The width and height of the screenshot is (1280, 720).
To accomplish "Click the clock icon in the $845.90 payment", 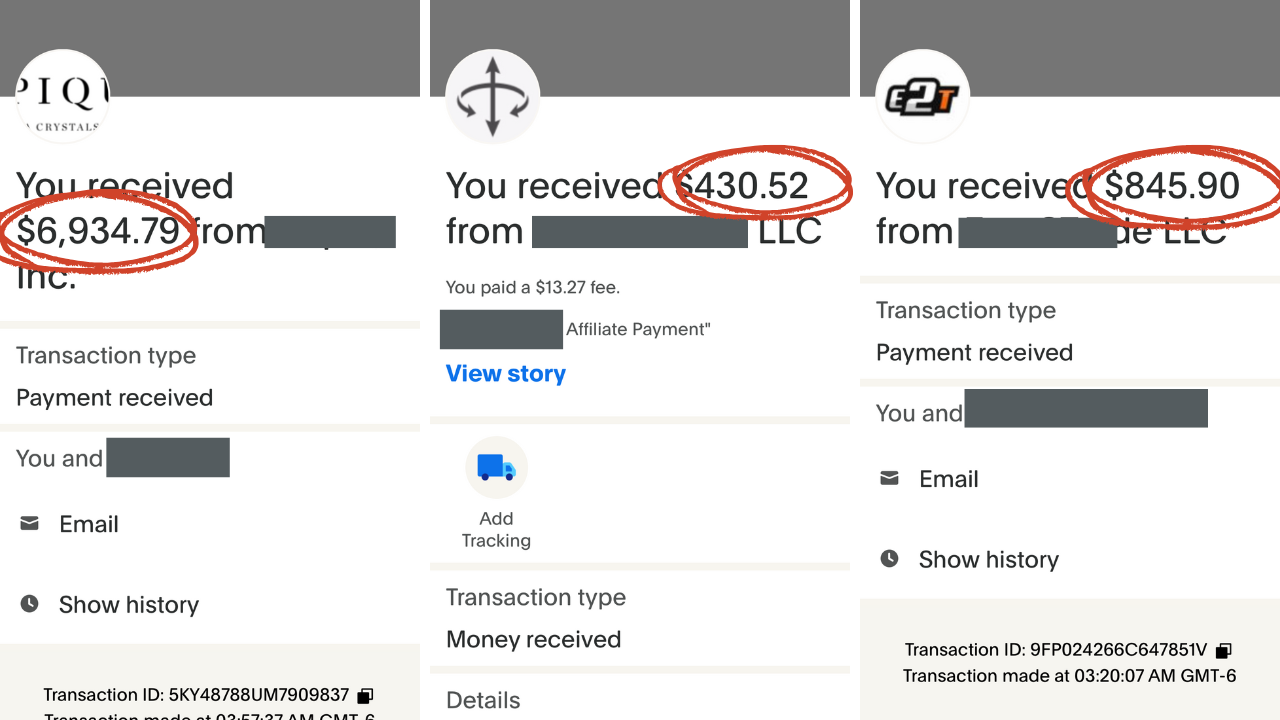I will [x=889, y=559].
